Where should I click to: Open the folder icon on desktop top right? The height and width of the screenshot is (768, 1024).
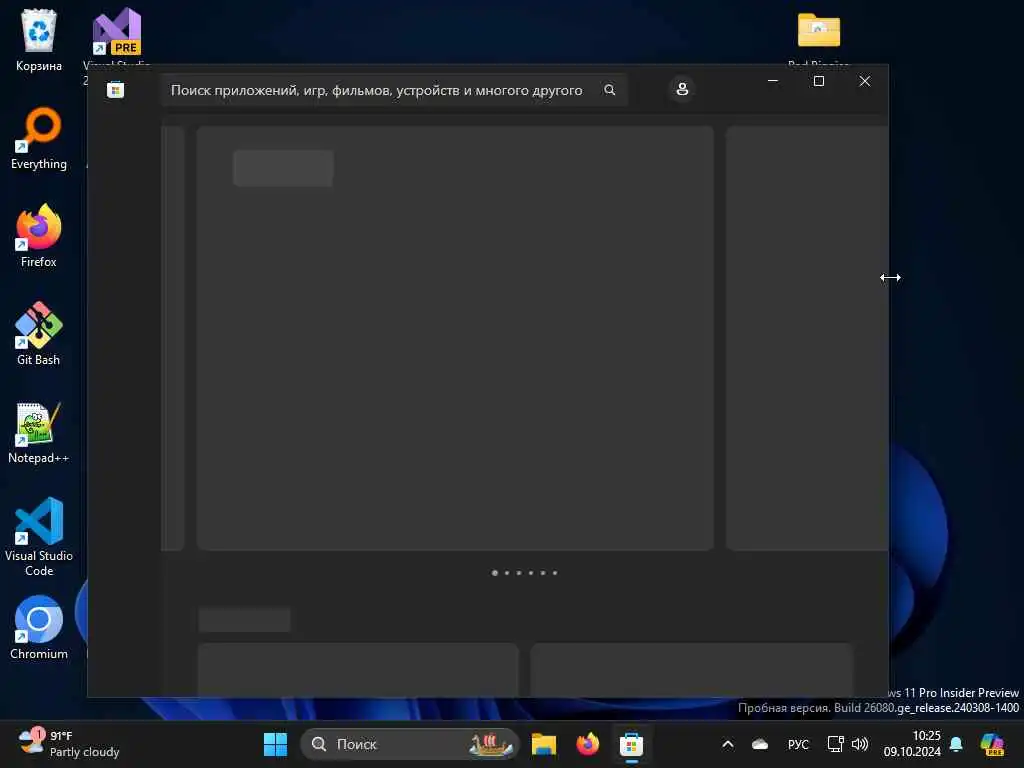[x=818, y=31]
